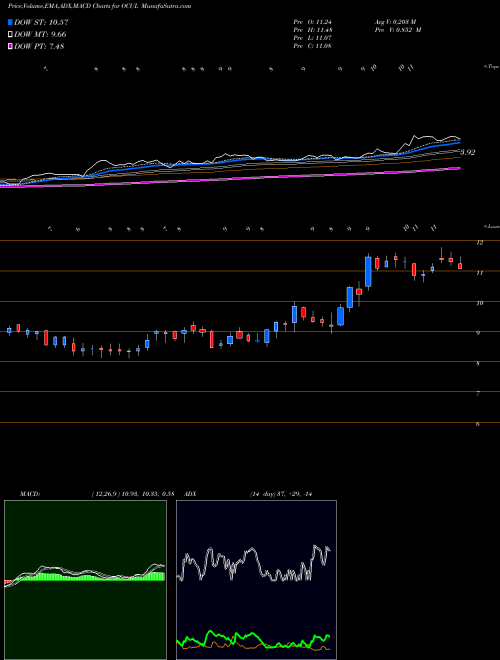Click the MACD title label
The width and height of the screenshot is (500, 660).
click(30, 494)
